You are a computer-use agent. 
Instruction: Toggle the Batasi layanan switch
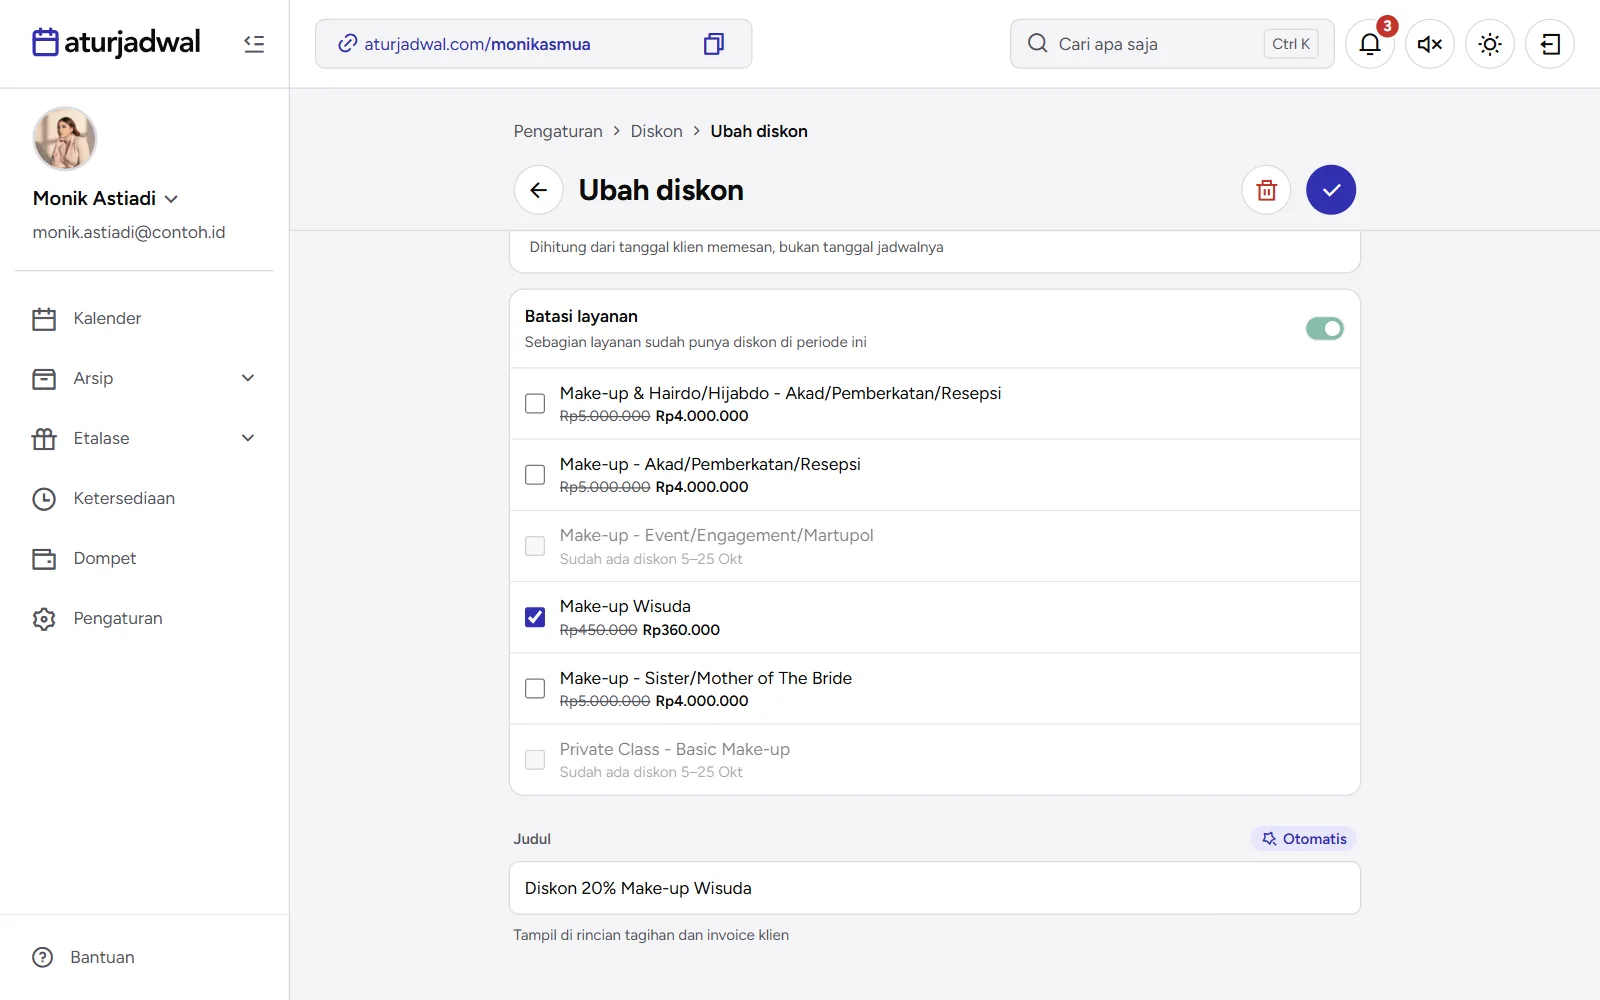(1325, 329)
